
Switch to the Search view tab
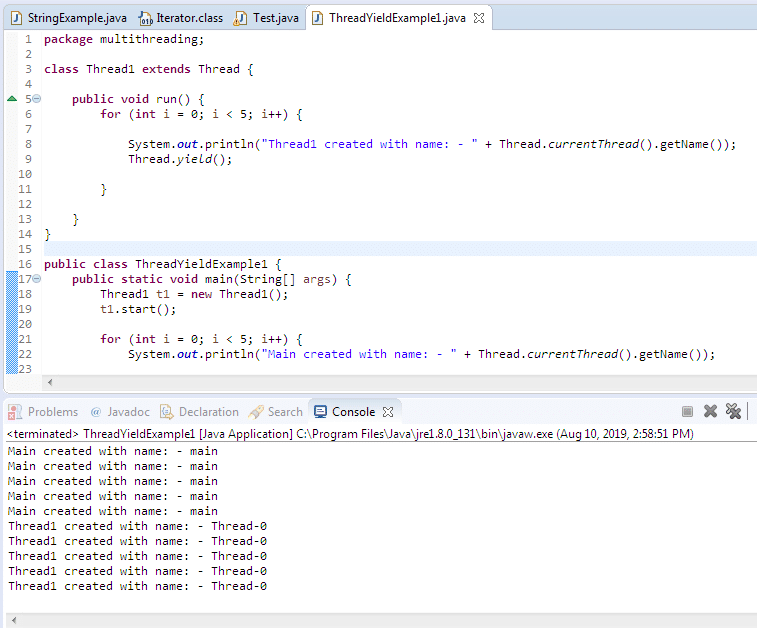point(284,412)
